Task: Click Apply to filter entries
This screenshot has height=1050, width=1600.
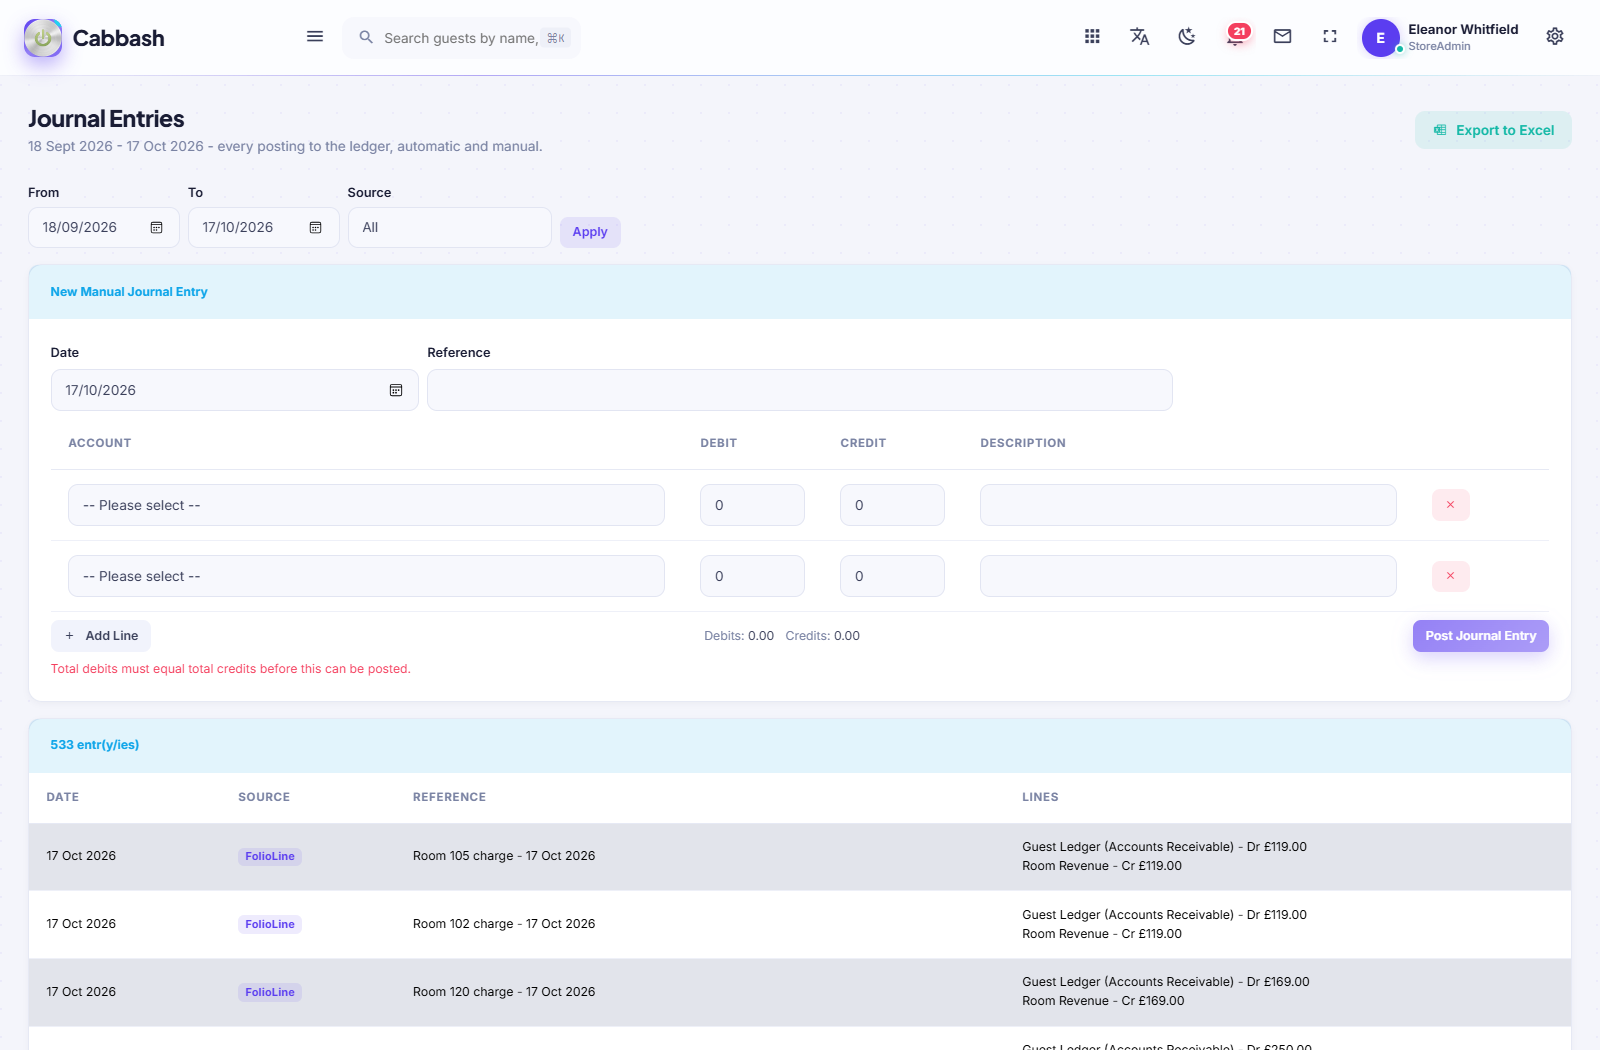Action: (590, 232)
